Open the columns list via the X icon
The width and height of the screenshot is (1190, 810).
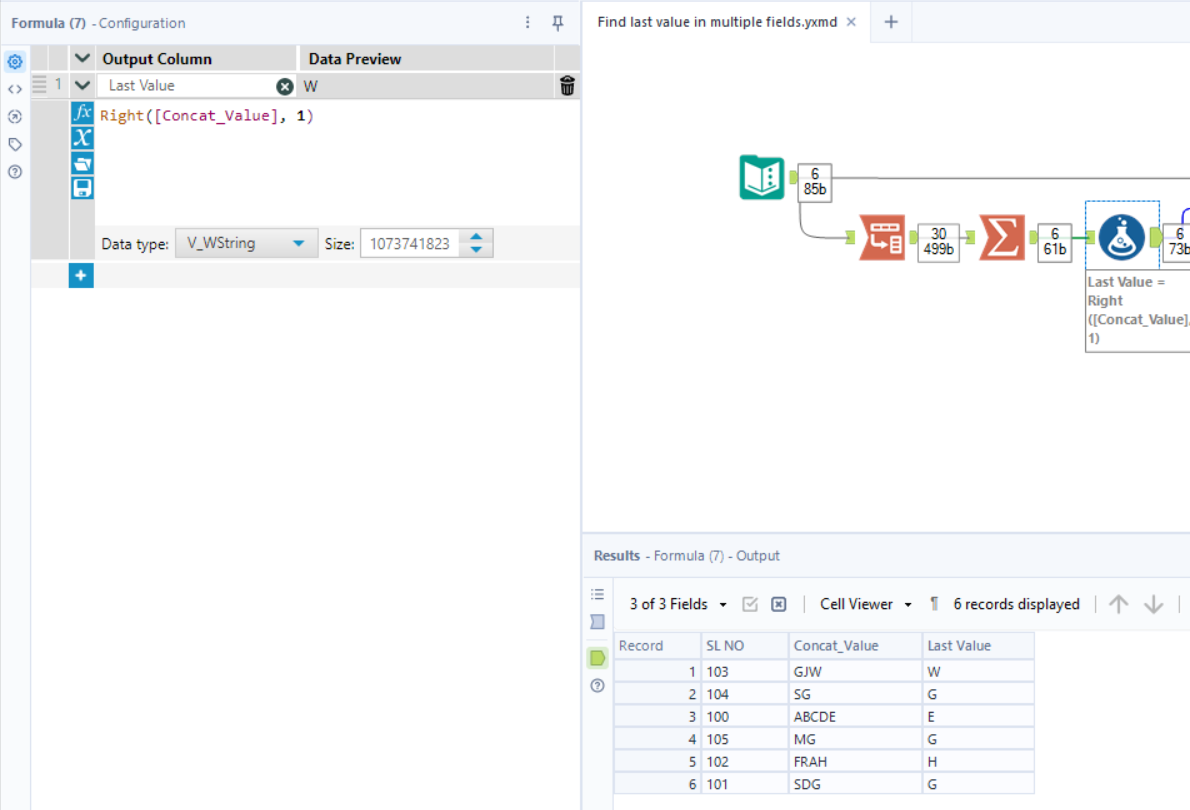82,138
